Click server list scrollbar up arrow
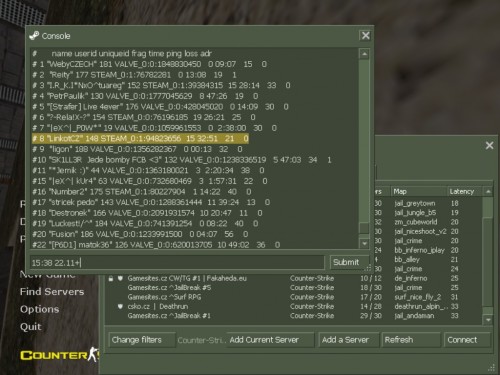Image resolution: width=500 pixels, height=375 pixels. click(488, 192)
